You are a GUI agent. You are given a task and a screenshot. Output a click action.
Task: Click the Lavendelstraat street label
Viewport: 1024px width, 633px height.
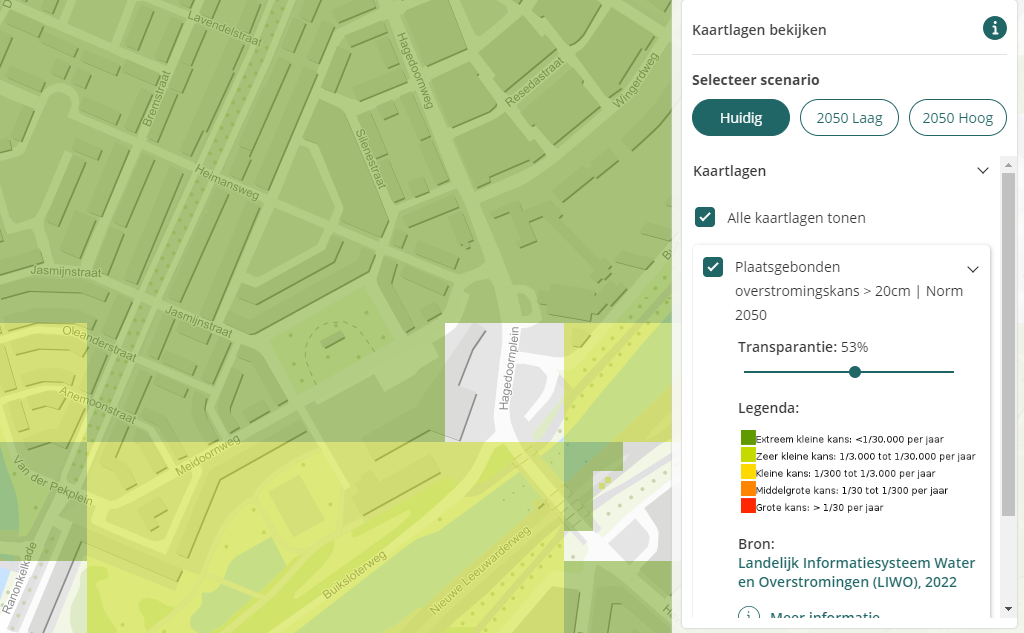point(225,29)
